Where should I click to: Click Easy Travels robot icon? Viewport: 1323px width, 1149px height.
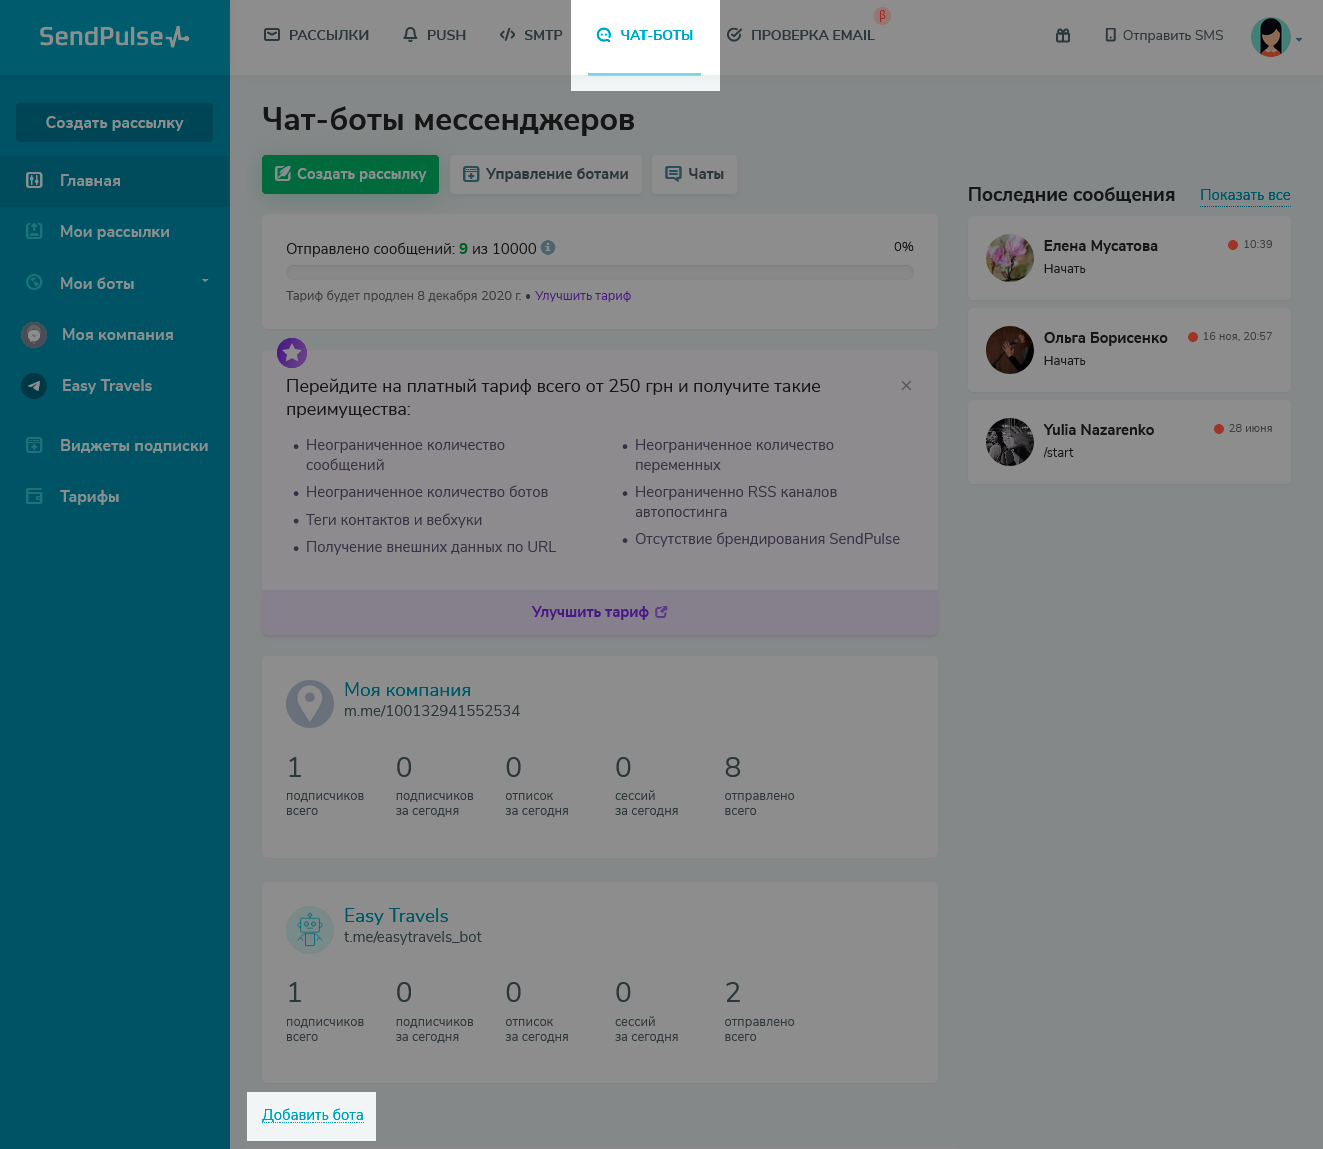pyautogui.click(x=310, y=930)
